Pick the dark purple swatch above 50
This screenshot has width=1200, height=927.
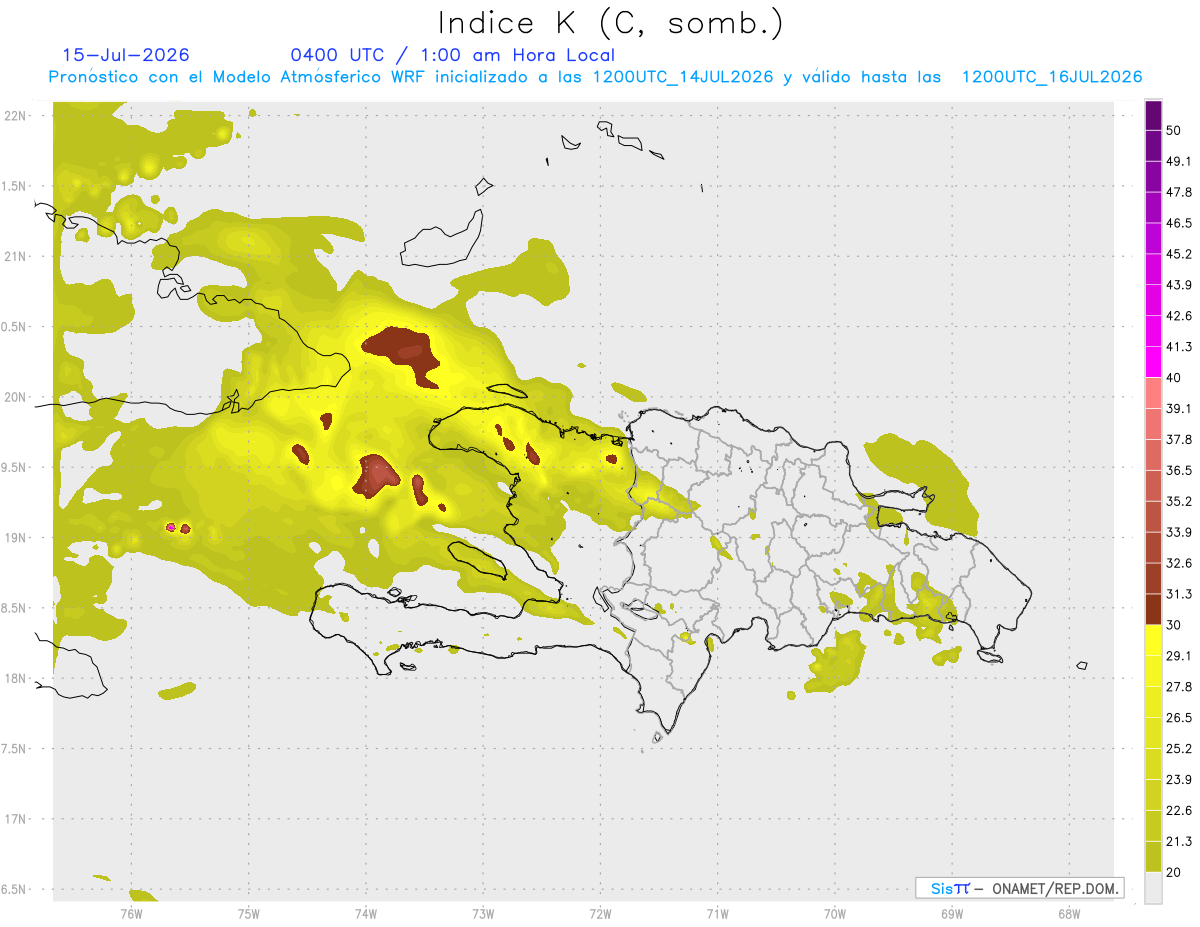click(1153, 115)
